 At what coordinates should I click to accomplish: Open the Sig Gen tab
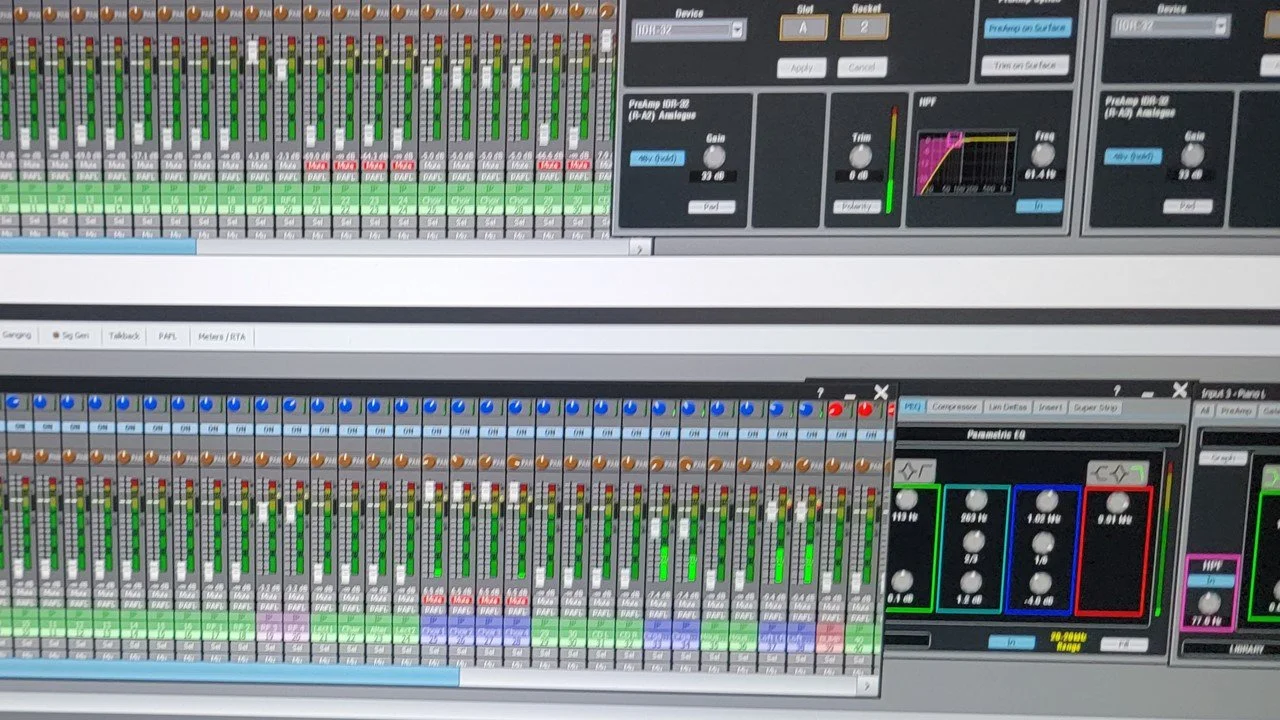(x=71, y=336)
